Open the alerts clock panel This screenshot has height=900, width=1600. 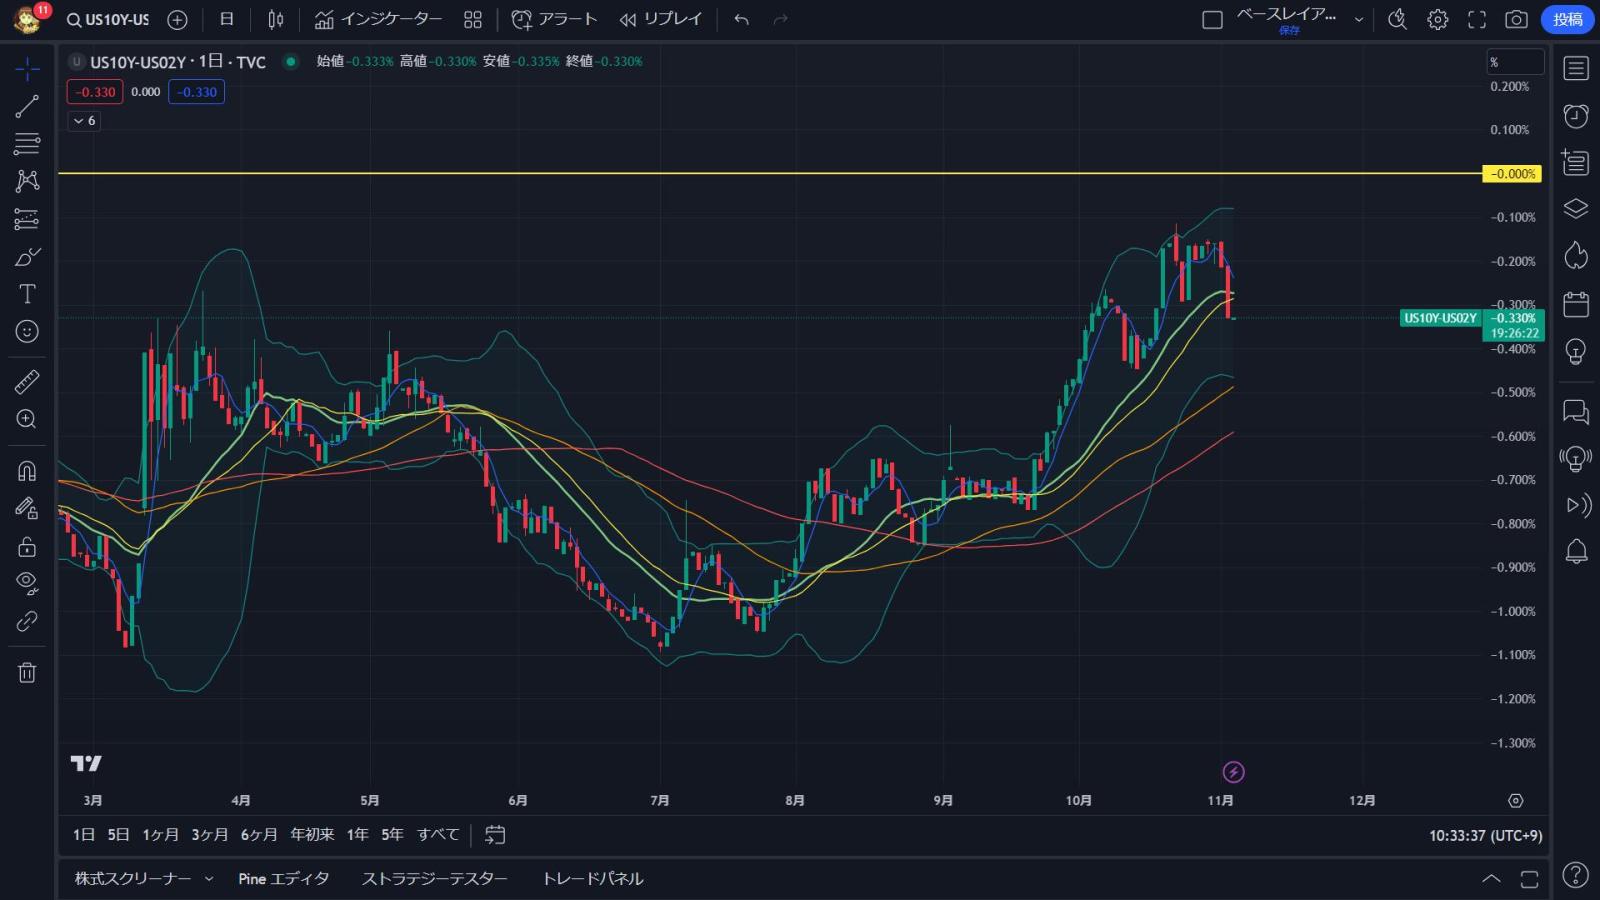tap(1576, 116)
